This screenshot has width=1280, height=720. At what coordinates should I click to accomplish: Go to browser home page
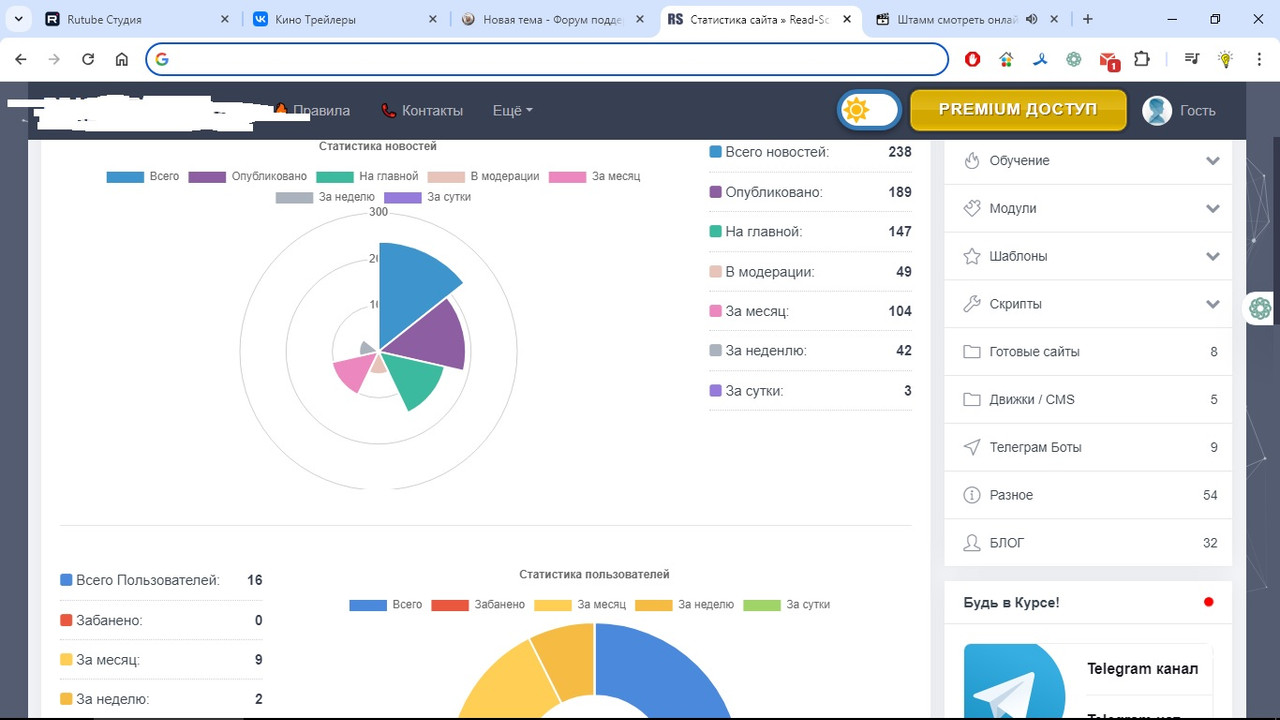[122, 59]
